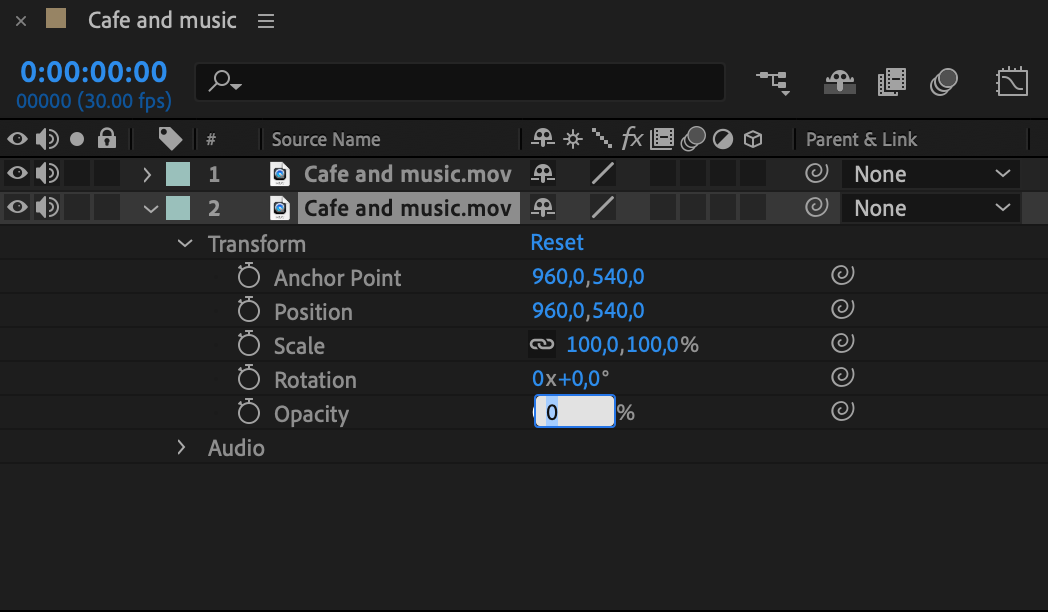
Task: Expand the Audio property group
Action: [181, 447]
